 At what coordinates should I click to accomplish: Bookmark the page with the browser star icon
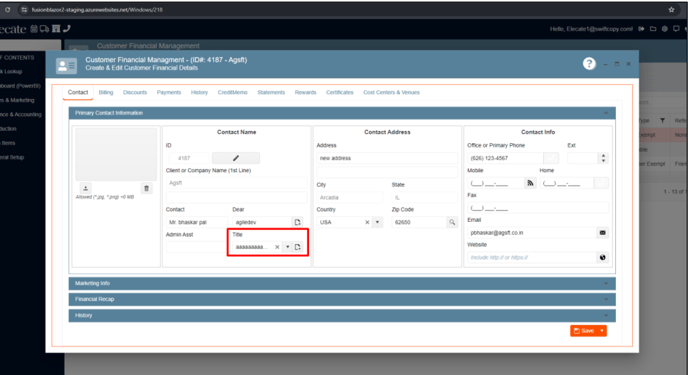click(x=671, y=10)
